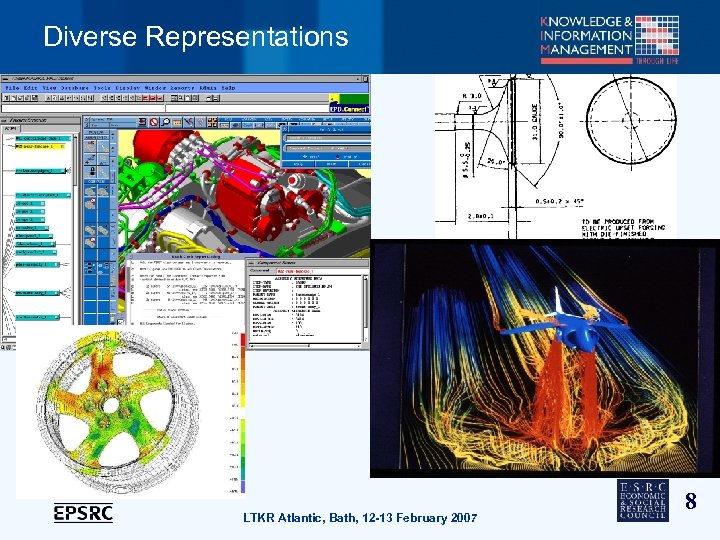
Task: Select the yellow highlighted tree node
Action: [x=40, y=146]
